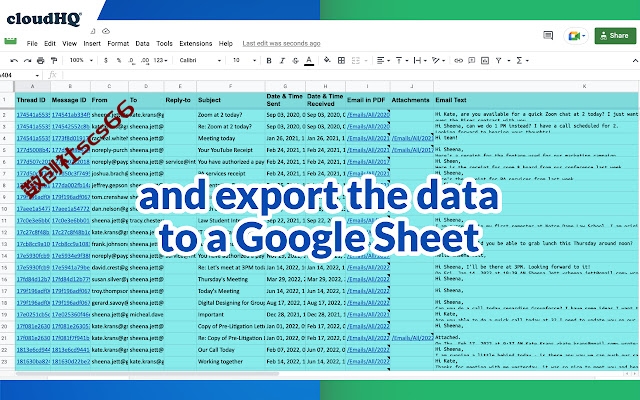Open horizontal align dropdown
The image size is (640, 400).
click(x=383, y=60)
